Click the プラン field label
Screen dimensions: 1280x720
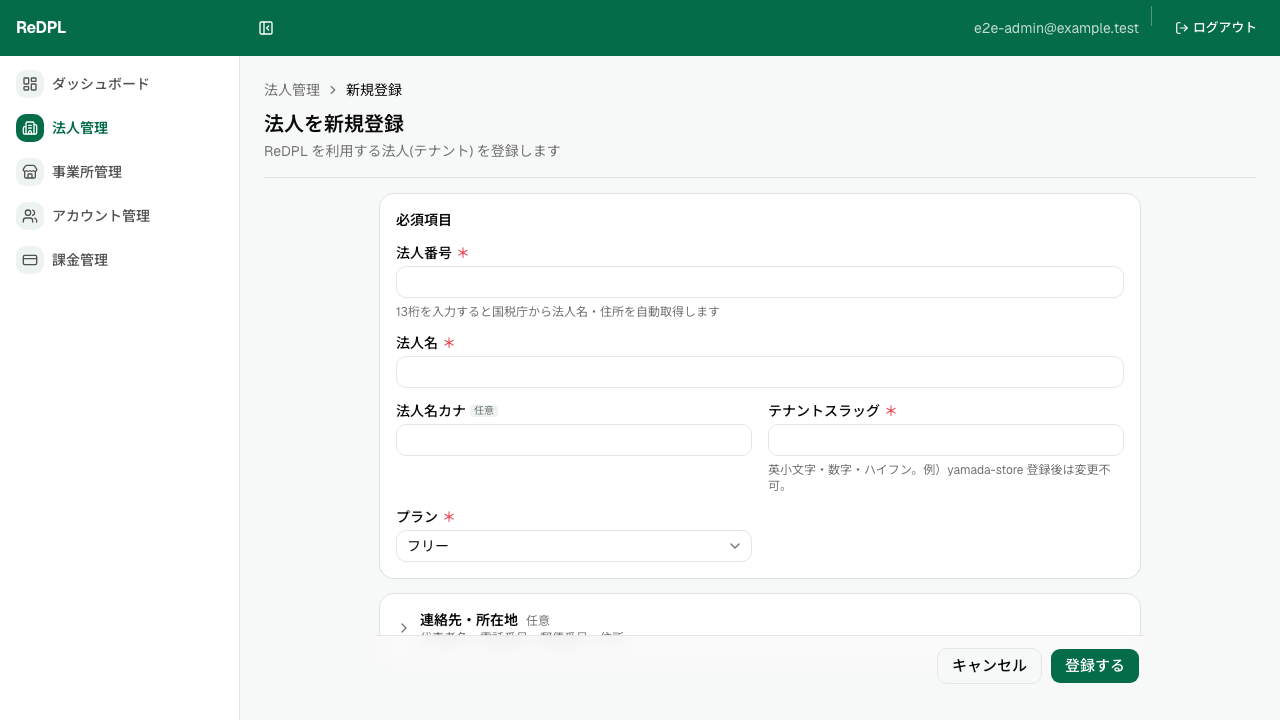pos(417,517)
